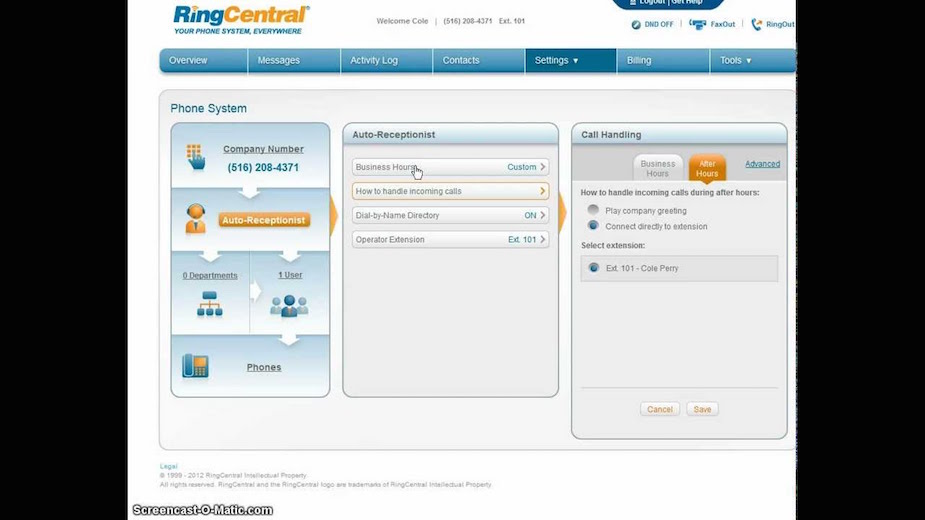Image resolution: width=925 pixels, height=520 pixels.
Task: Expand How to handle incoming calls row
Action: 450,191
